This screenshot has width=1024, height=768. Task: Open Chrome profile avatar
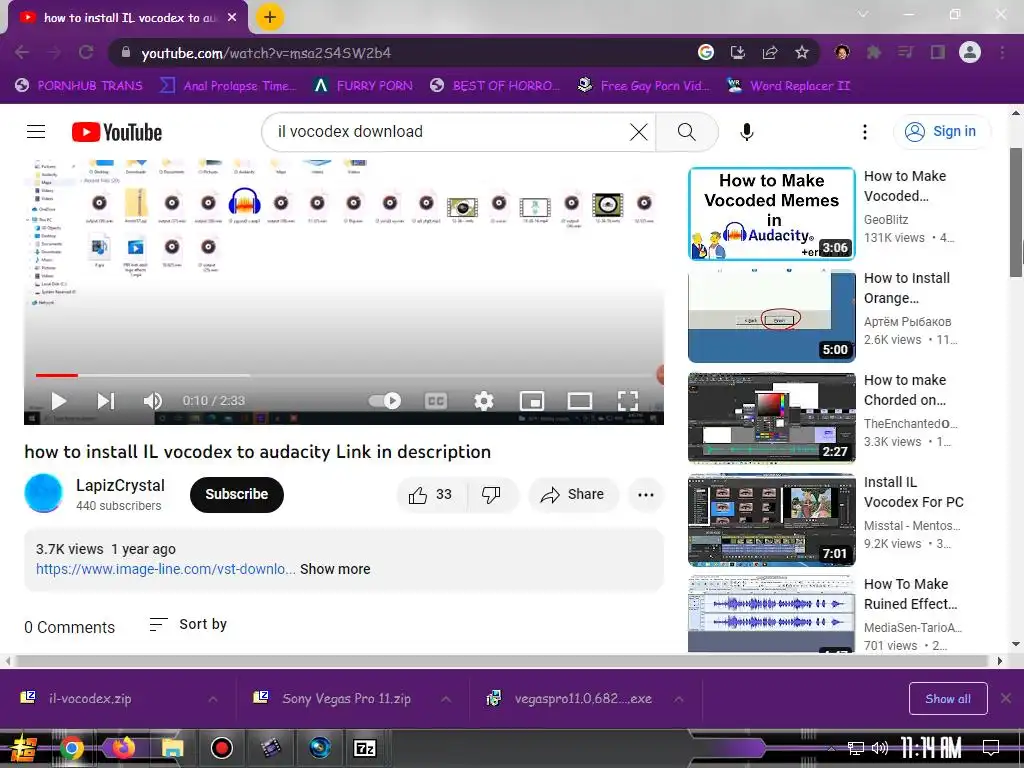tap(970, 52)
